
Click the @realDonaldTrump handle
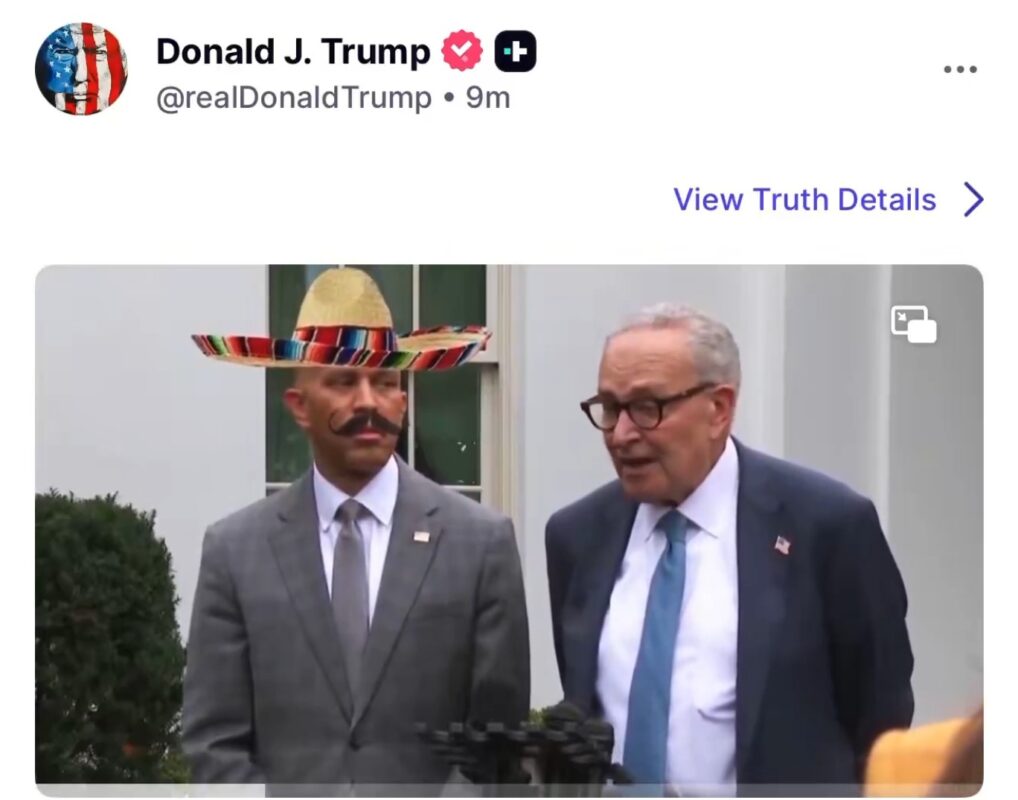point(294,98)
